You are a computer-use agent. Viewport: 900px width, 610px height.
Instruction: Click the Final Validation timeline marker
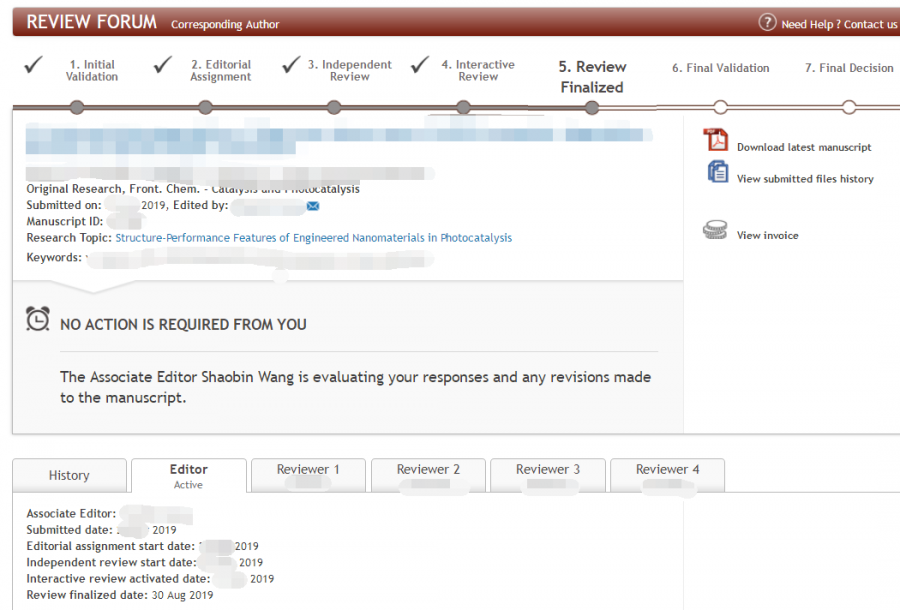click(720, 107)
